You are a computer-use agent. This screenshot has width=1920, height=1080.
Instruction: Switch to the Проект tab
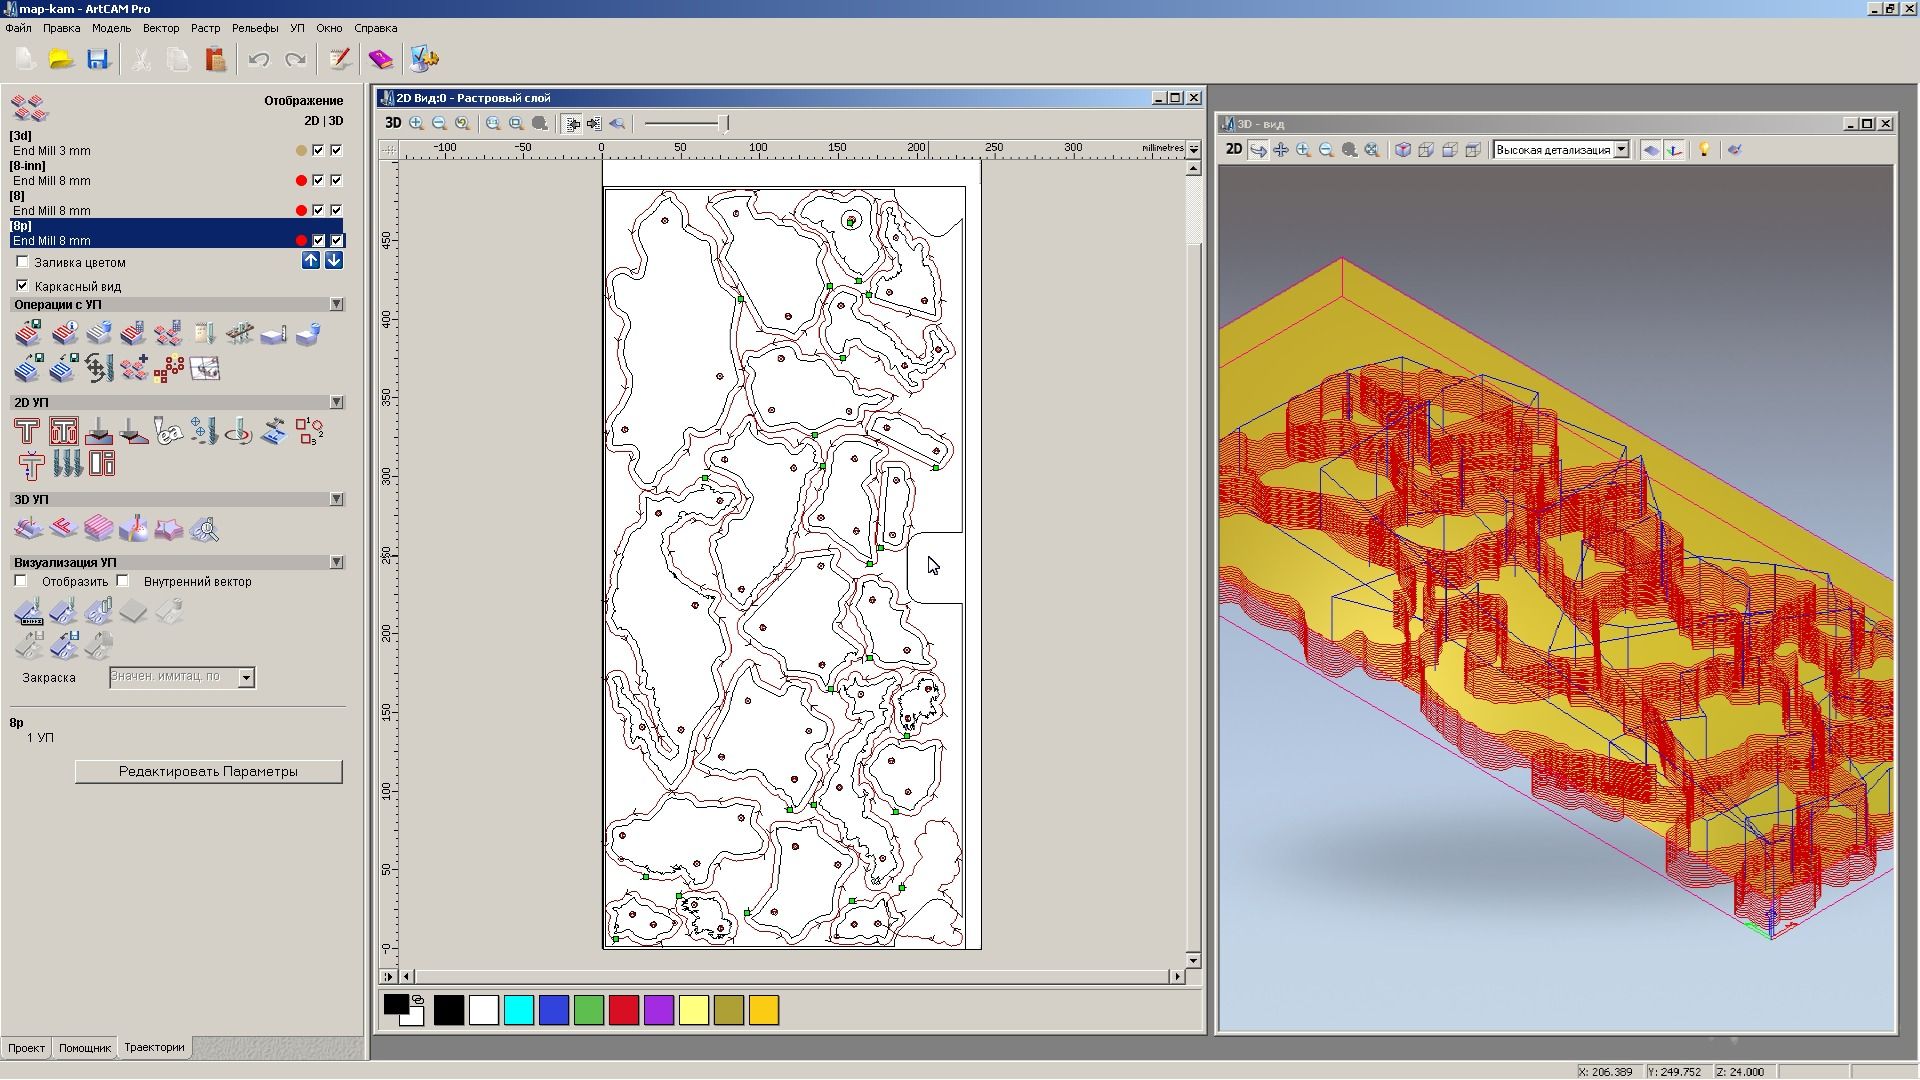click(x=26, y=1048)
